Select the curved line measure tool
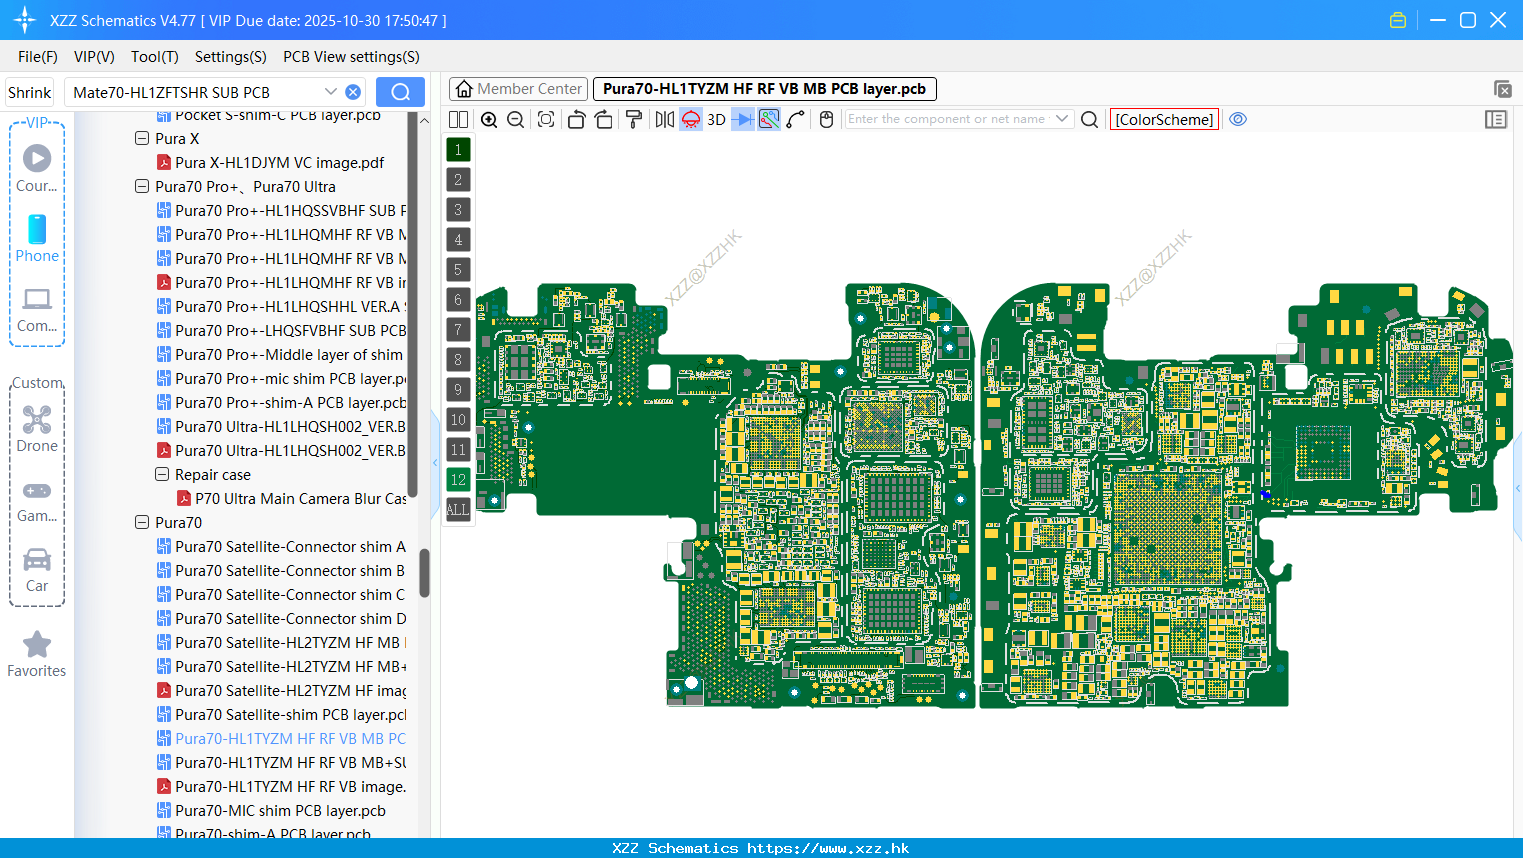 point(796,120)
